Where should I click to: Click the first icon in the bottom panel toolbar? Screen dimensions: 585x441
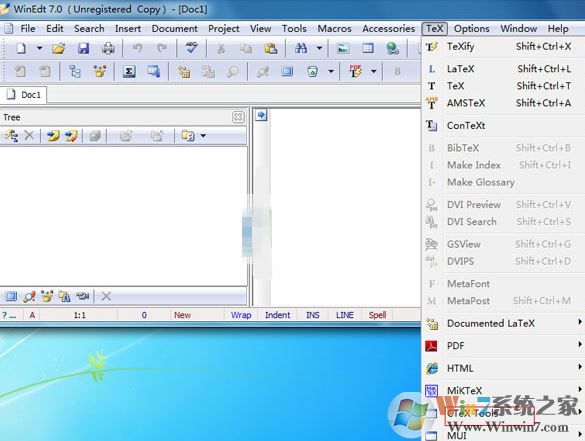coord(11,297)
